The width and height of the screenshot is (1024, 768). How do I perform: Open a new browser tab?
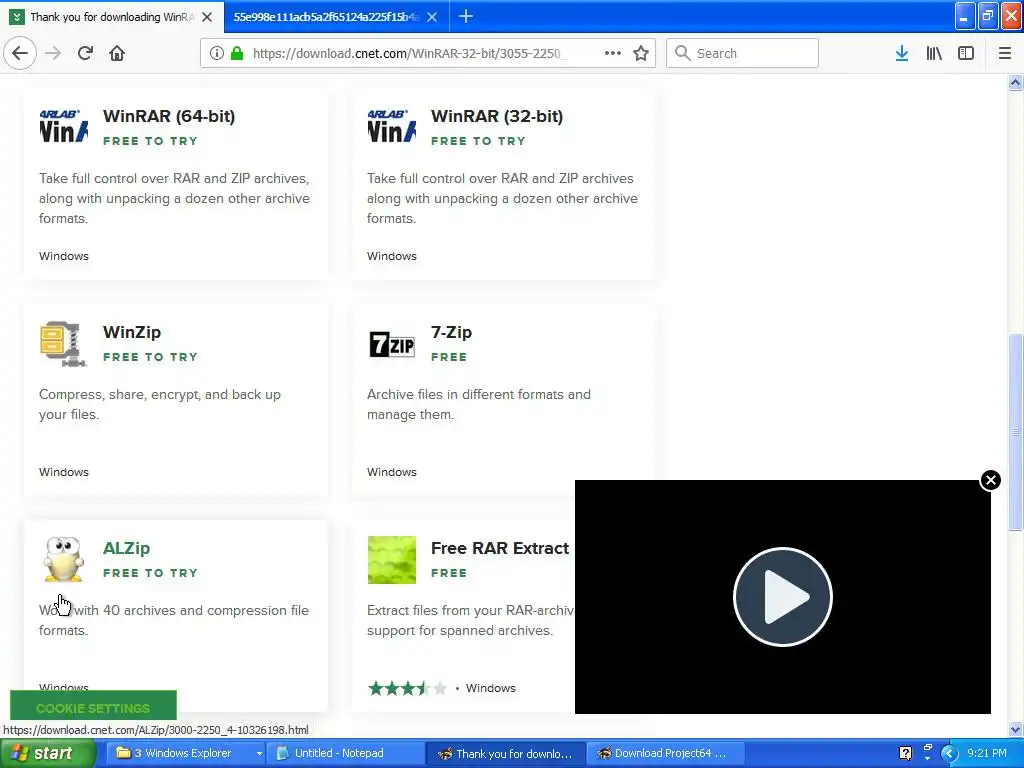[466, 16]
